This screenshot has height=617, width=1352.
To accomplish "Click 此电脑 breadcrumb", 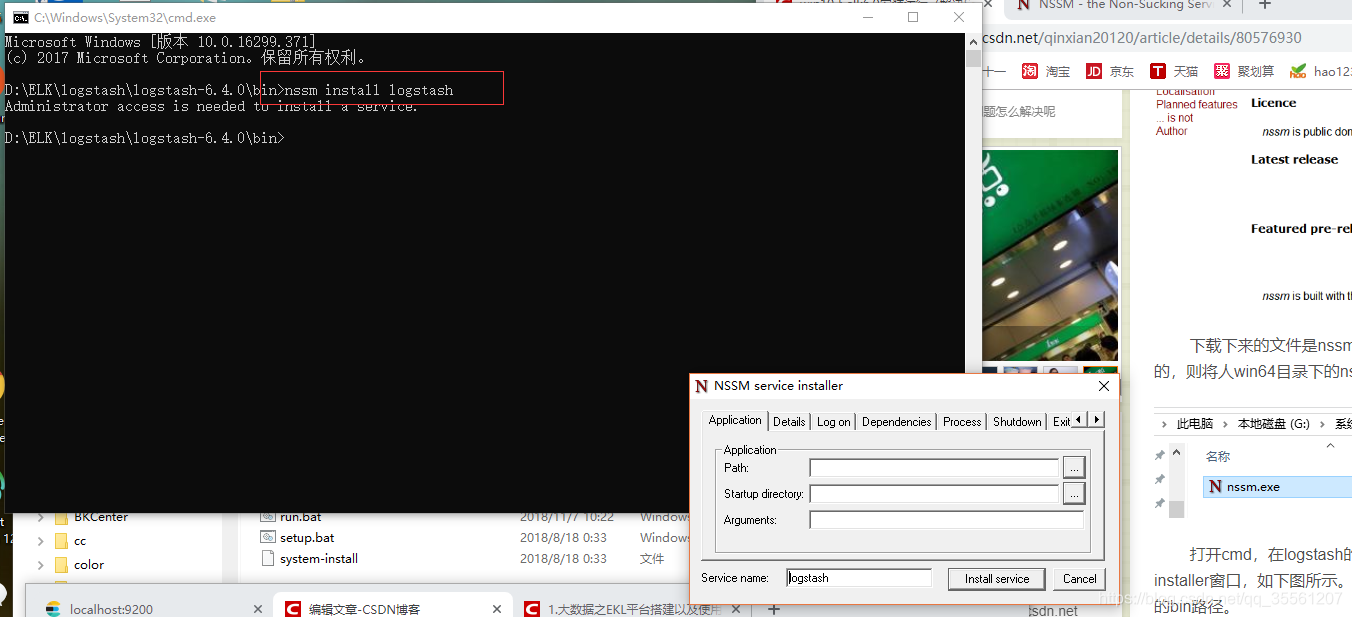I will (1195, 424).
